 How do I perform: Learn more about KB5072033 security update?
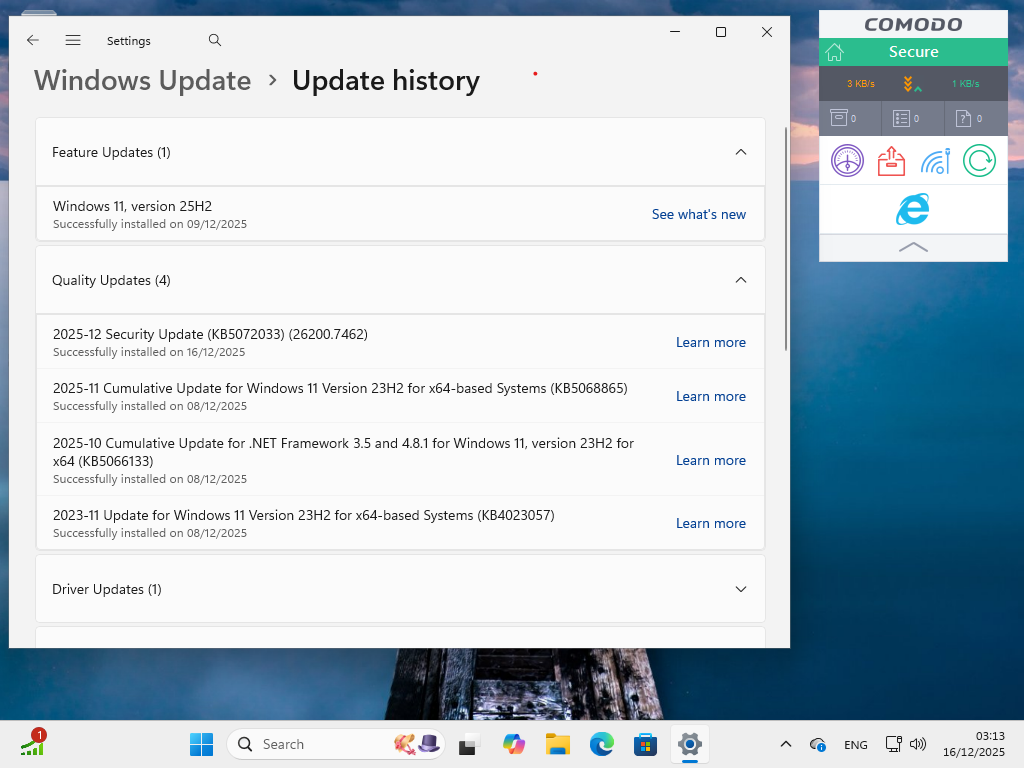(711, 342)
